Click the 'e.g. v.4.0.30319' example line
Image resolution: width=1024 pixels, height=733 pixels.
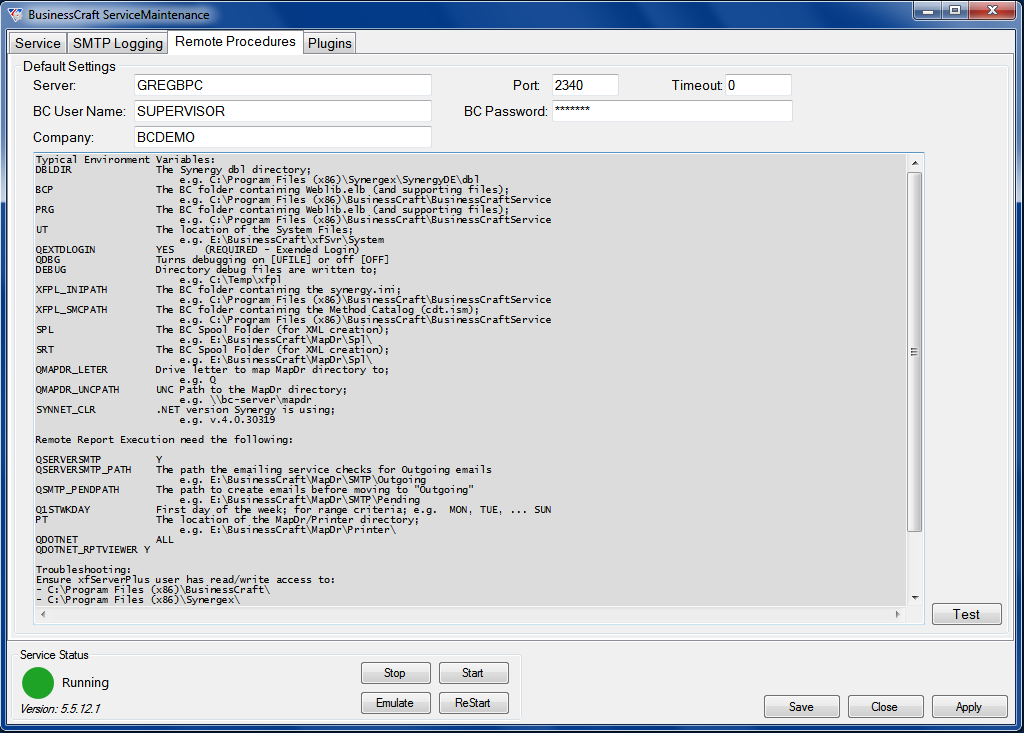227,419
